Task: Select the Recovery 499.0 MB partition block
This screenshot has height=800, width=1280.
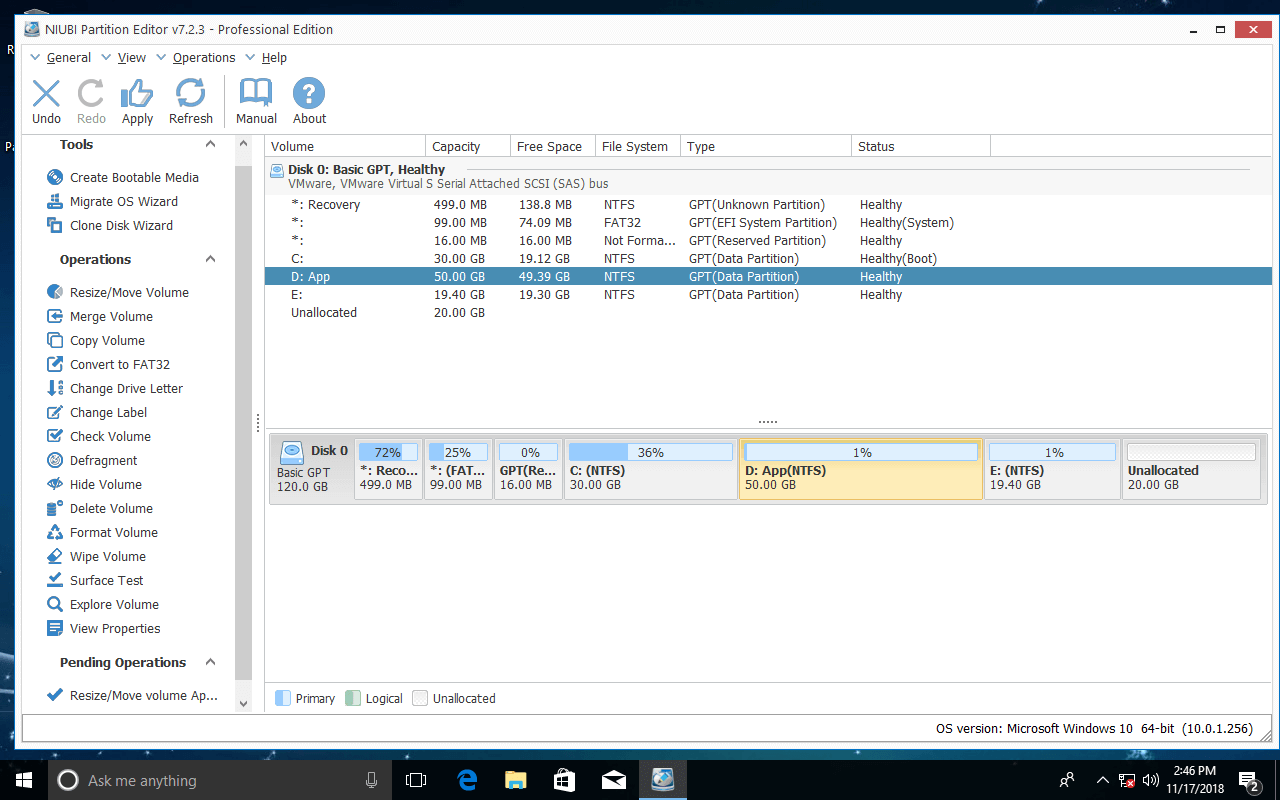Action: point(388,468)
